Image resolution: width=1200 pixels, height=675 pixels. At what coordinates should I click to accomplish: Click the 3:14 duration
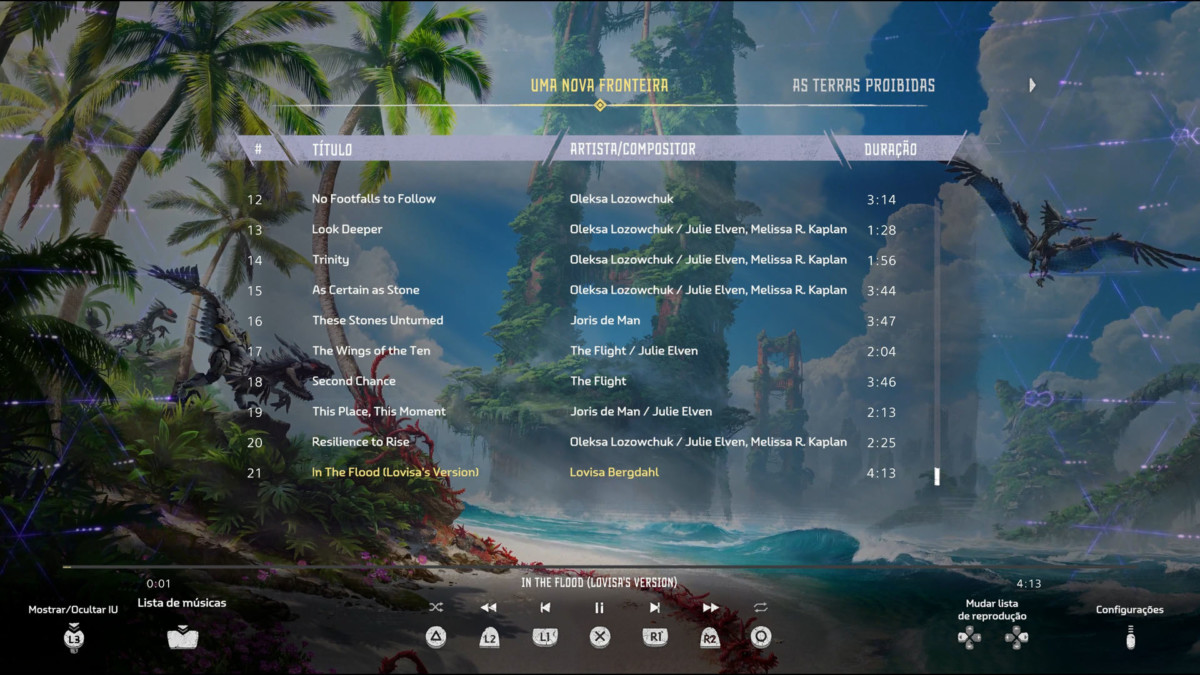coord(881,200)
